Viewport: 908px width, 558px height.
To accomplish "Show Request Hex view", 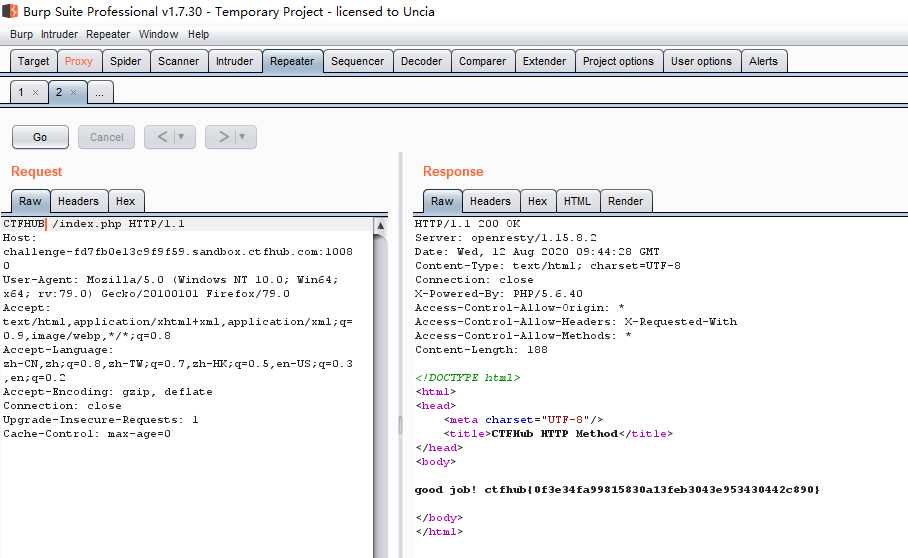I will 125,201.
